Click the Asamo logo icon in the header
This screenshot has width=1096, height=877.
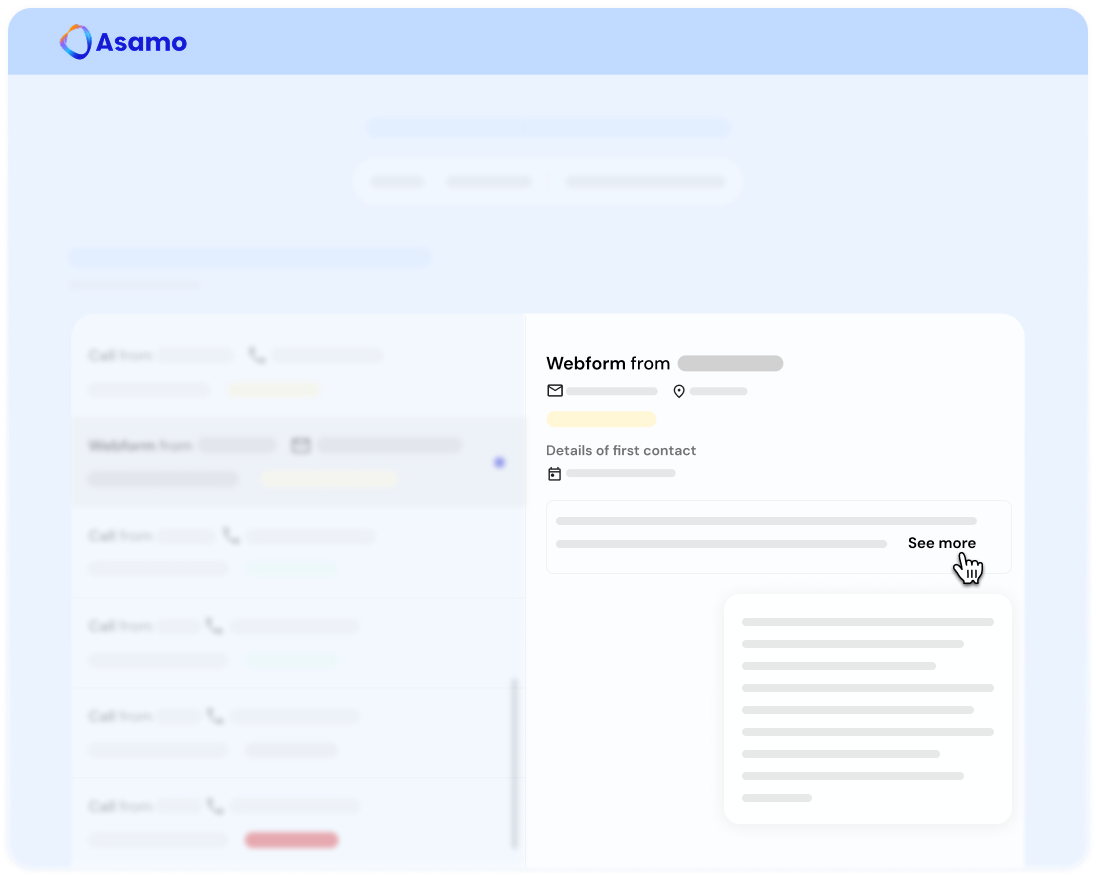75,43
